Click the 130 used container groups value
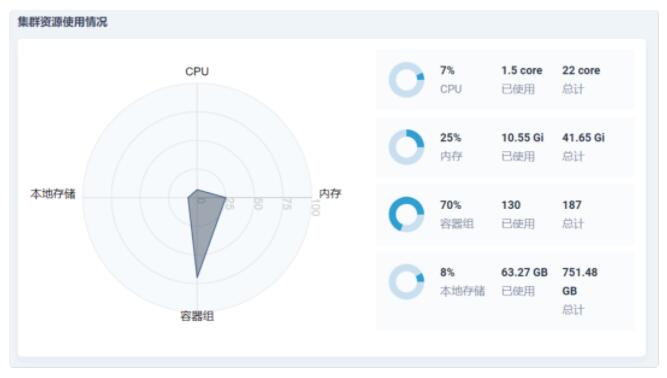Screen dimensions: 667x378 511,205
